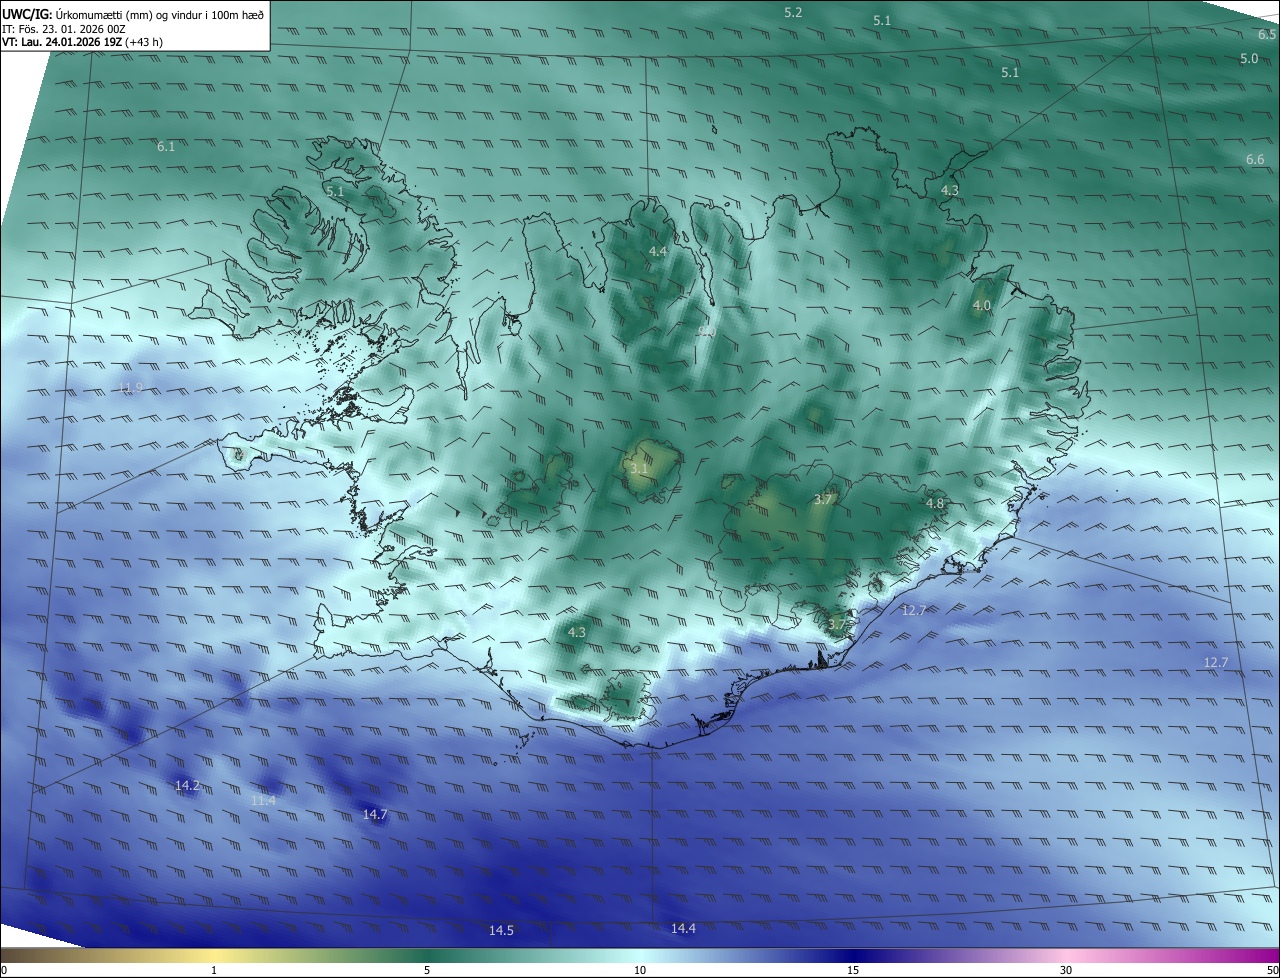
Task: Select the initial time 'IT: Fös. 23. 01. 2026 00Z'
Action: click(64, 29)
